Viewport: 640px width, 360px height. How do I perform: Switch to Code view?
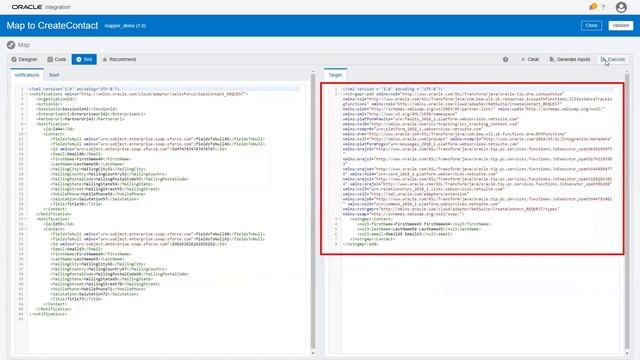coord(56,60)
